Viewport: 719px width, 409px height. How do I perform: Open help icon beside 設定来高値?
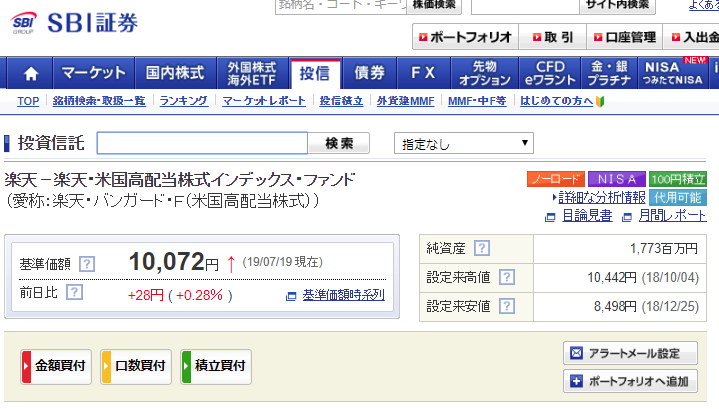click(507, 277)
